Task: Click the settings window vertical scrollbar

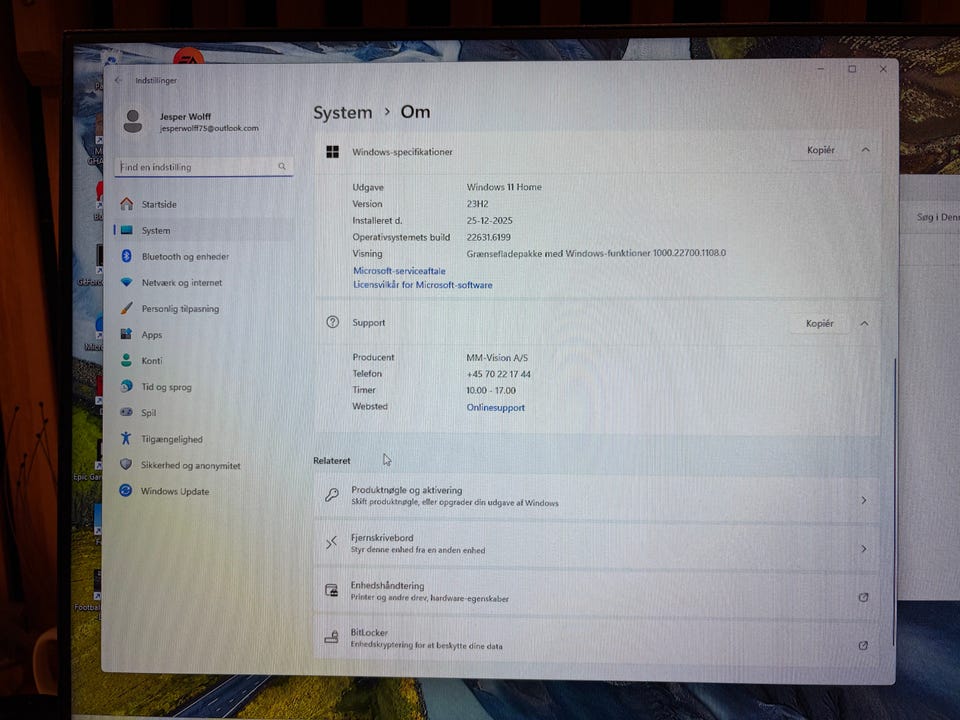Action: click(893, 502)
